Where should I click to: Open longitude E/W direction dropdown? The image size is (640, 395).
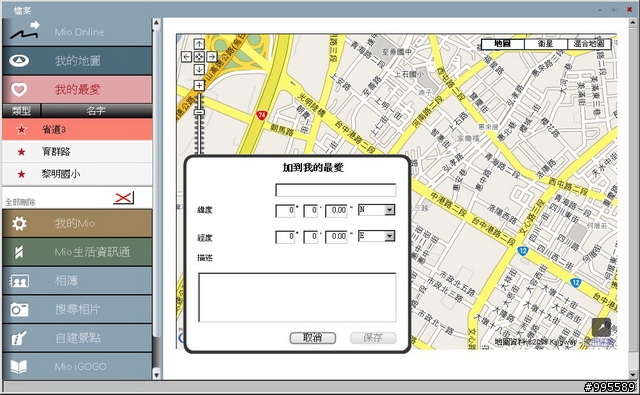pos(376,236)
